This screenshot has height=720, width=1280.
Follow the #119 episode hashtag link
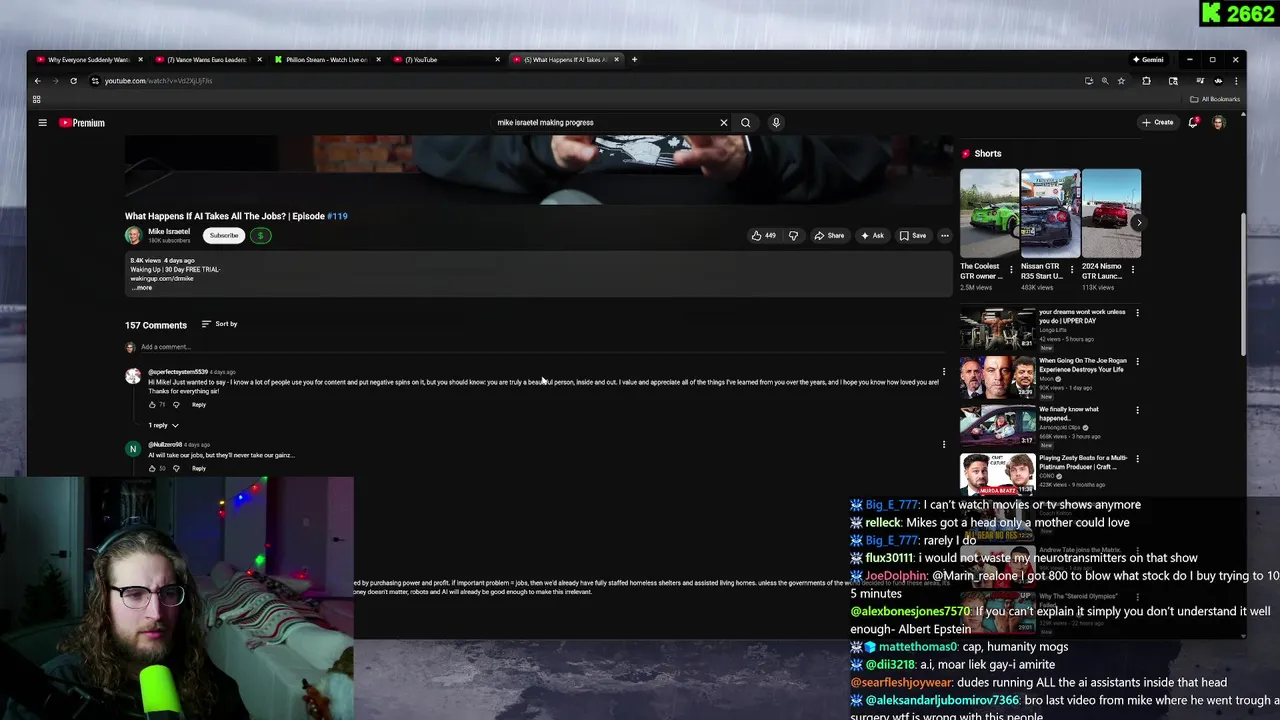click(337, 216)
